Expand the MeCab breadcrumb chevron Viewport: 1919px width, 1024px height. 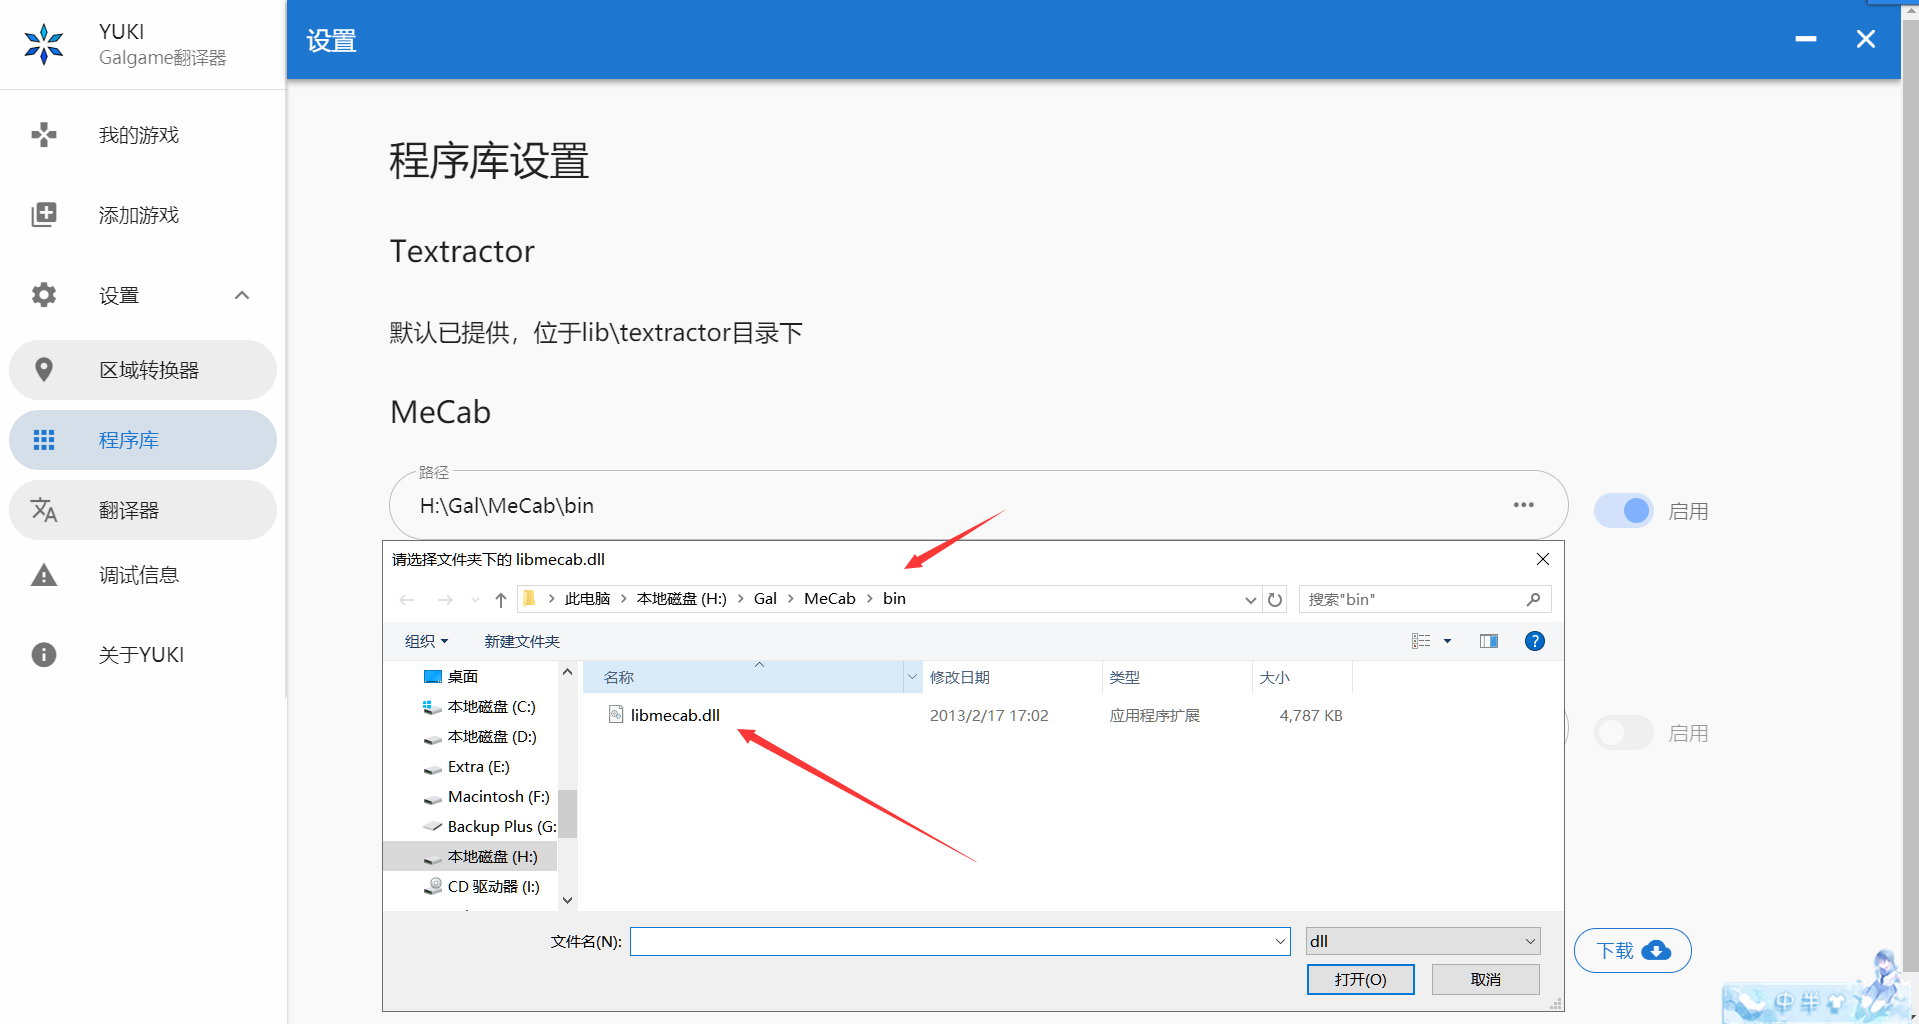[869, 598]
